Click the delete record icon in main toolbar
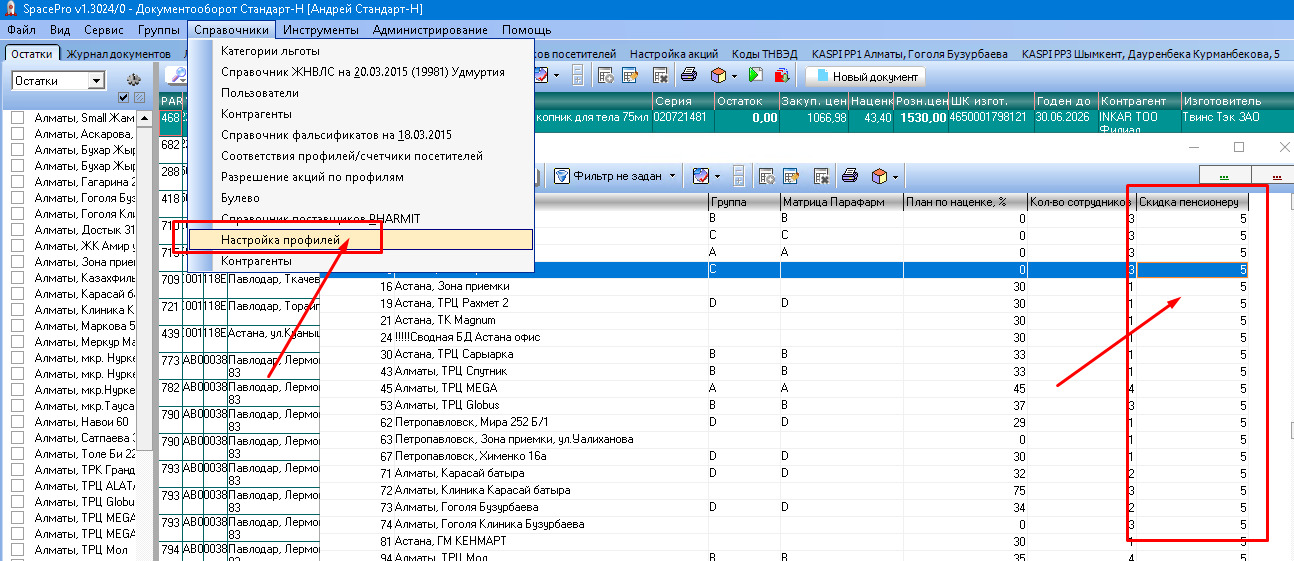The width and height of the screenshot is (1294, 561). pyautogui.click(x=660, y=76)
